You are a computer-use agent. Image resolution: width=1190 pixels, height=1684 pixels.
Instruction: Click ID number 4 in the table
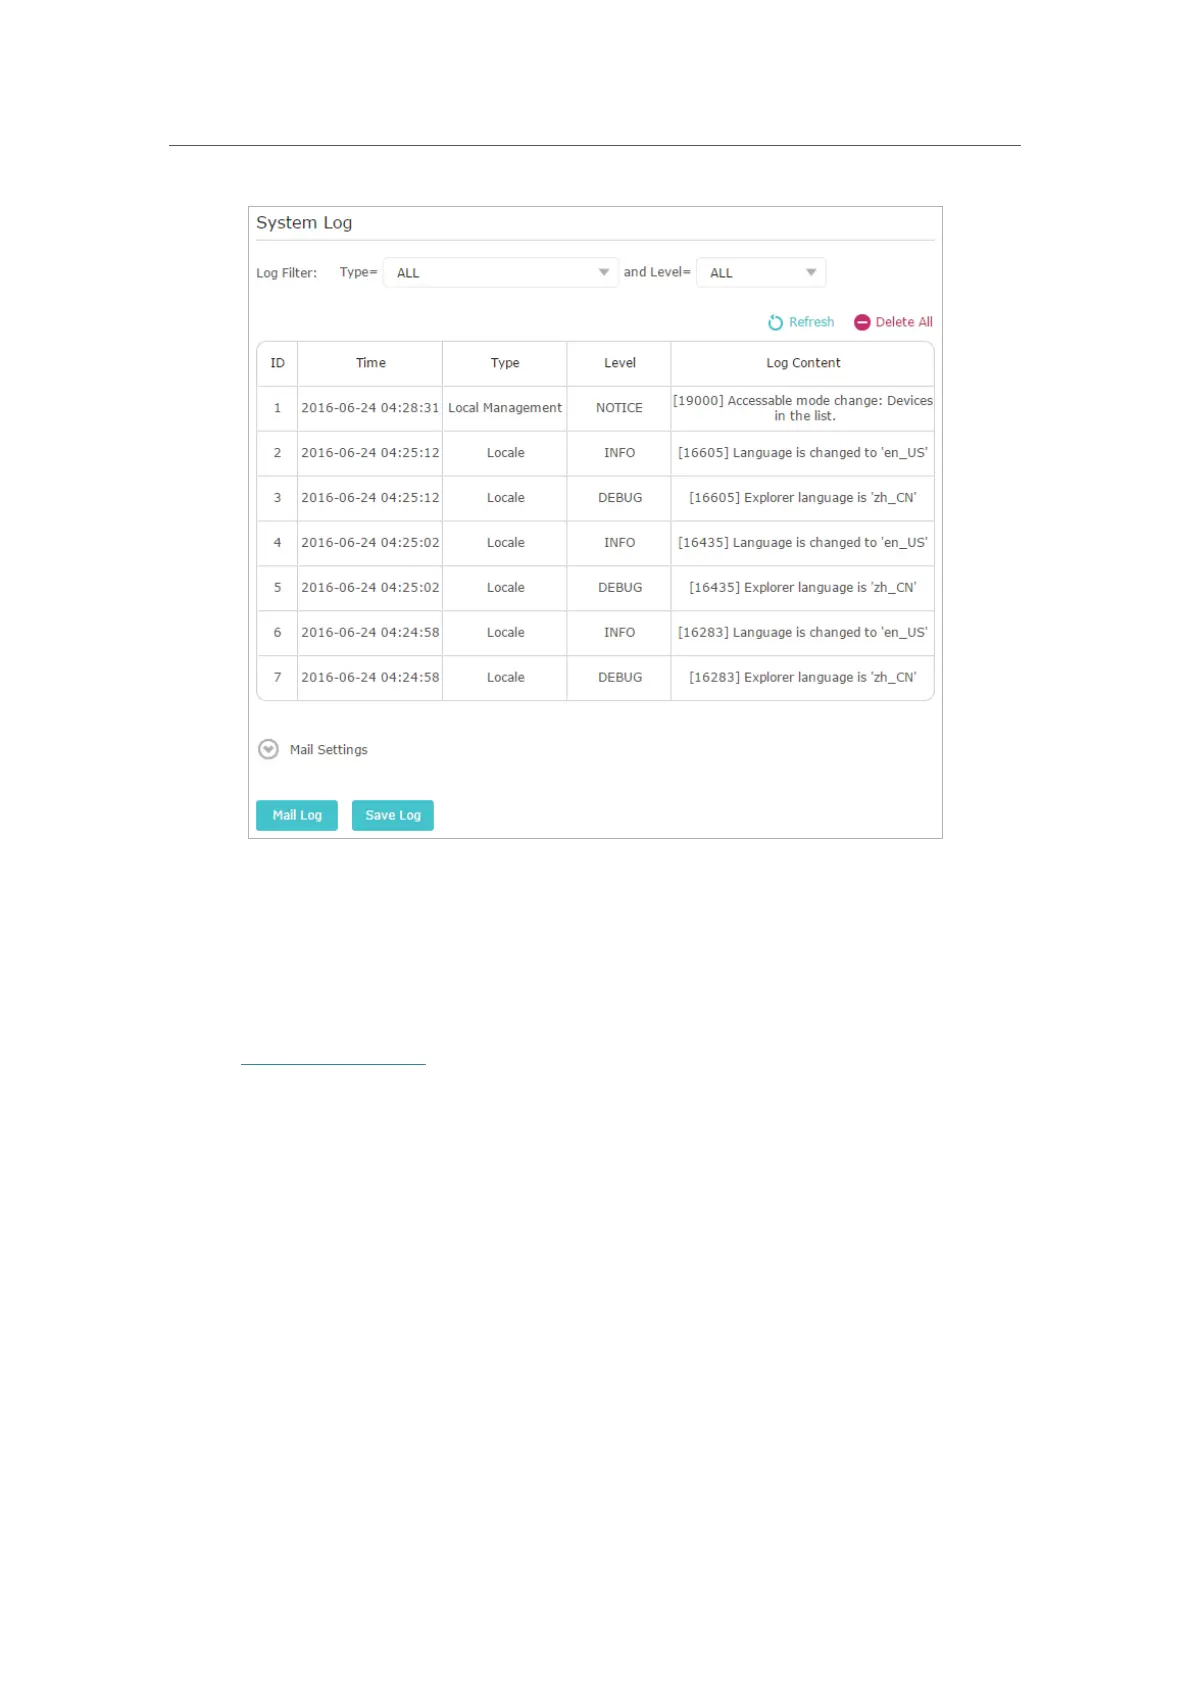(277, 543)
